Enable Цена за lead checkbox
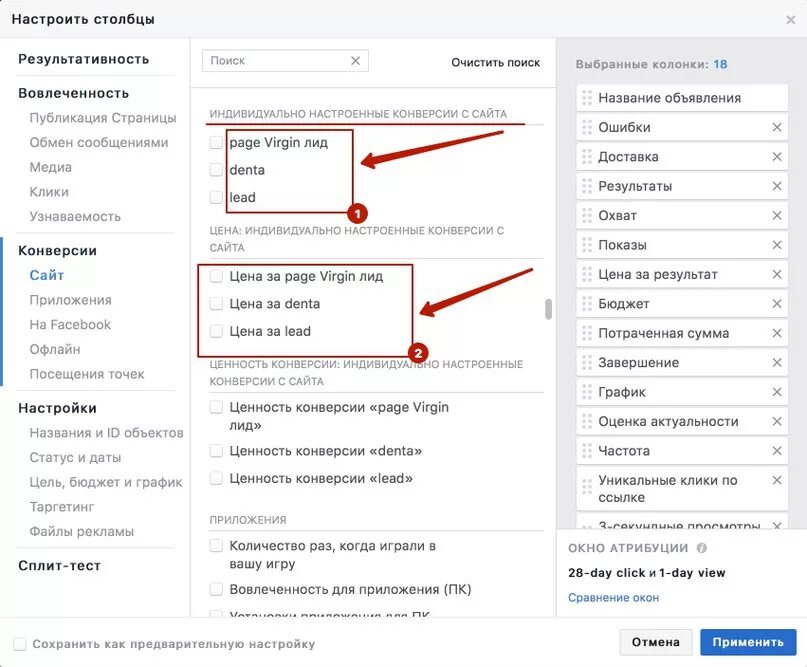This screenshot has height=667, width=807. (216, 331)
